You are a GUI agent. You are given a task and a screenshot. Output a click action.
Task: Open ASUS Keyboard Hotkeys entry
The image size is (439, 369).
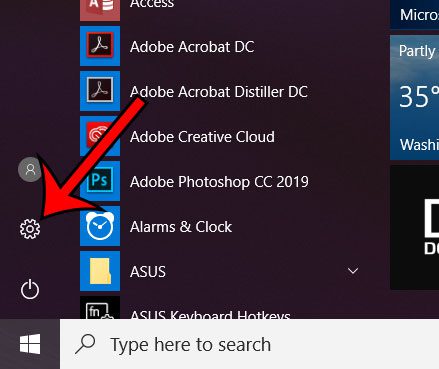(210, 314)
